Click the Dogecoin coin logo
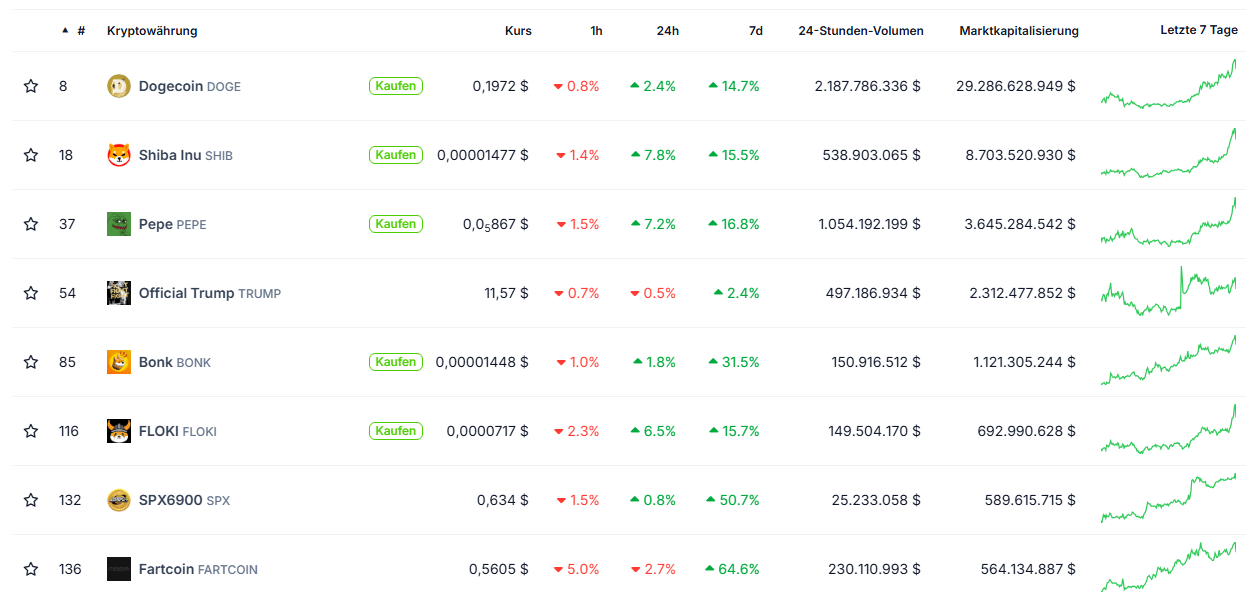Image resolution: width=1259 pixels, height=601 pixels. [x=119, y=86]
